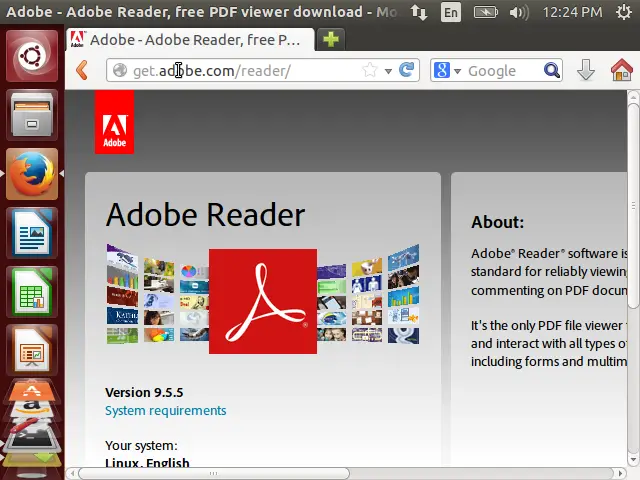The image size is (640, 480).
Task: Expand the URL history dropdown arrow
Action: tap(388, 71)
